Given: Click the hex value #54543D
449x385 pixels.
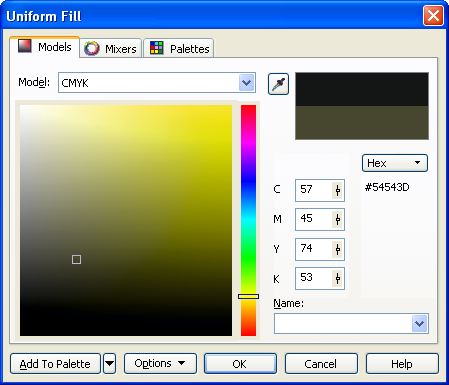Looking at the screenshot, I should coord(387,187).
